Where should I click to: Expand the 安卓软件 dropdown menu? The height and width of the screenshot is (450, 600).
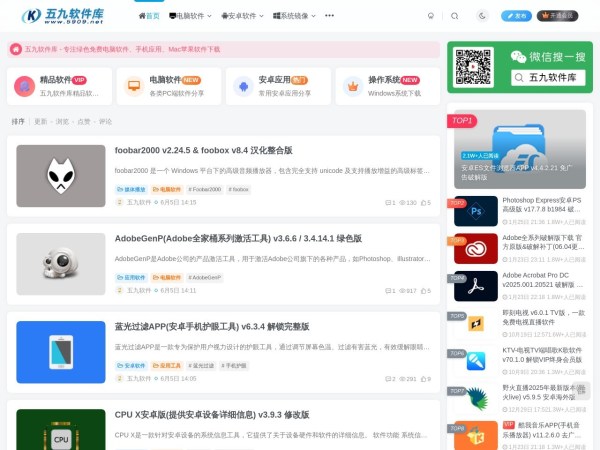coord(242,16)
